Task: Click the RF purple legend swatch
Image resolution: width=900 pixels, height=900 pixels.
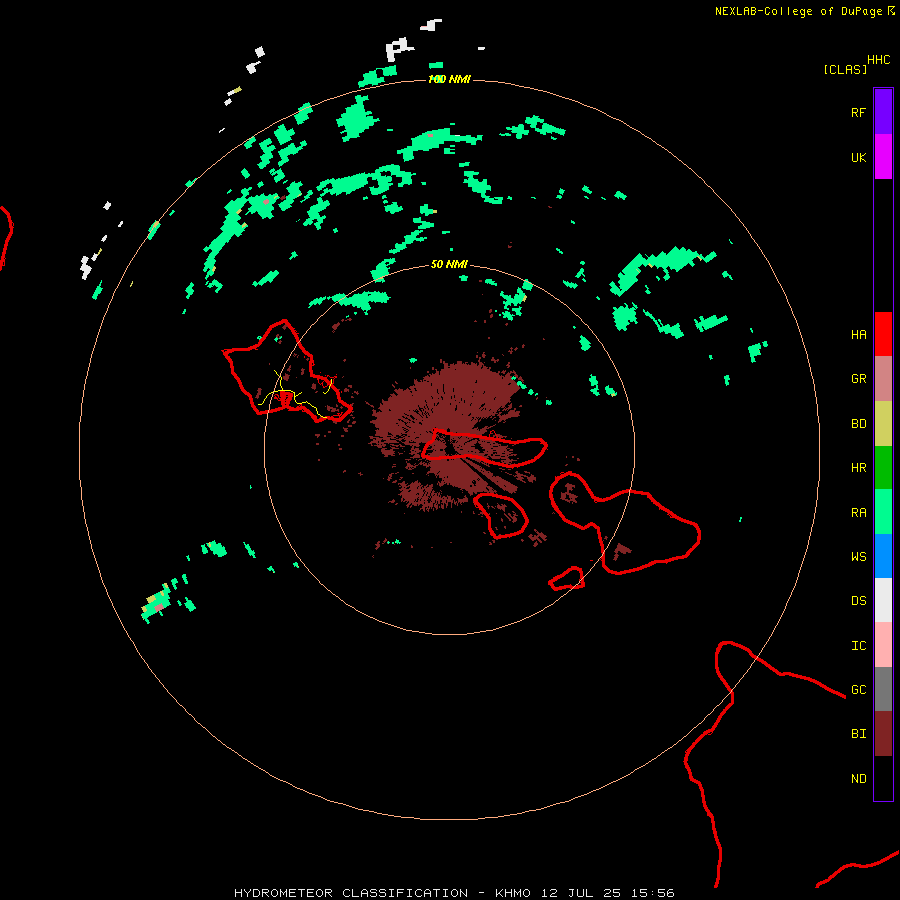Action: tap(883, 112)
